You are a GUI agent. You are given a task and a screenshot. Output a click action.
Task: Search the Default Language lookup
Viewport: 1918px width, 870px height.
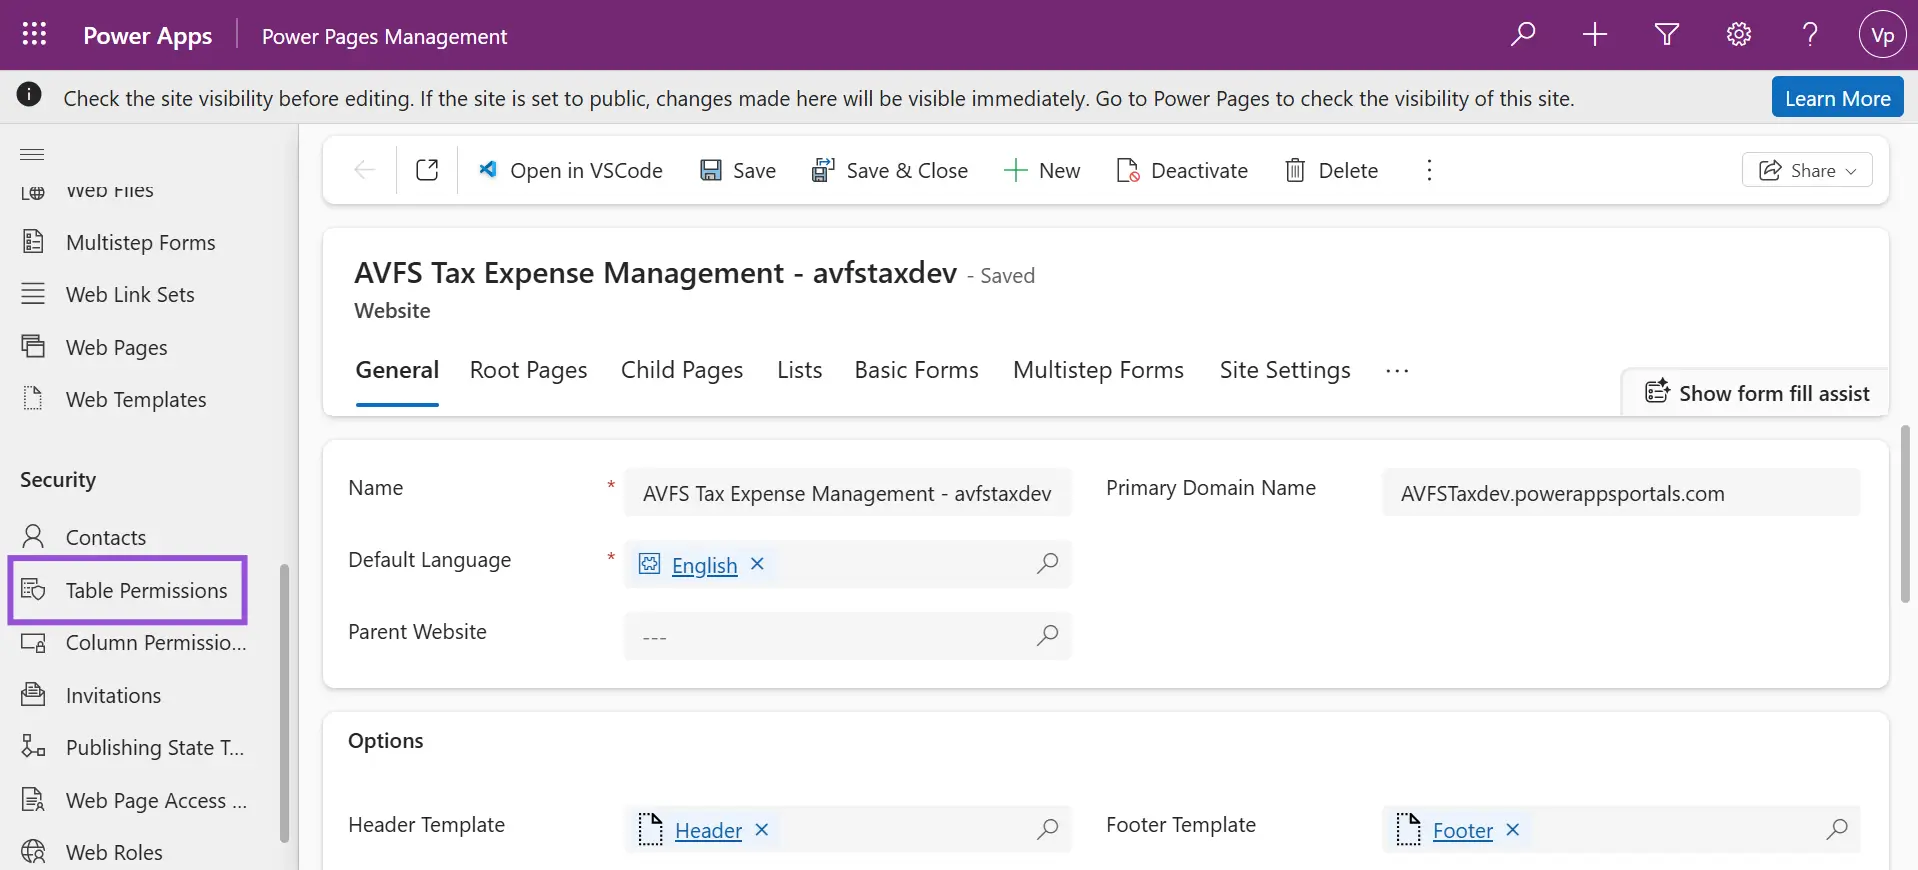coord(1047,564)
